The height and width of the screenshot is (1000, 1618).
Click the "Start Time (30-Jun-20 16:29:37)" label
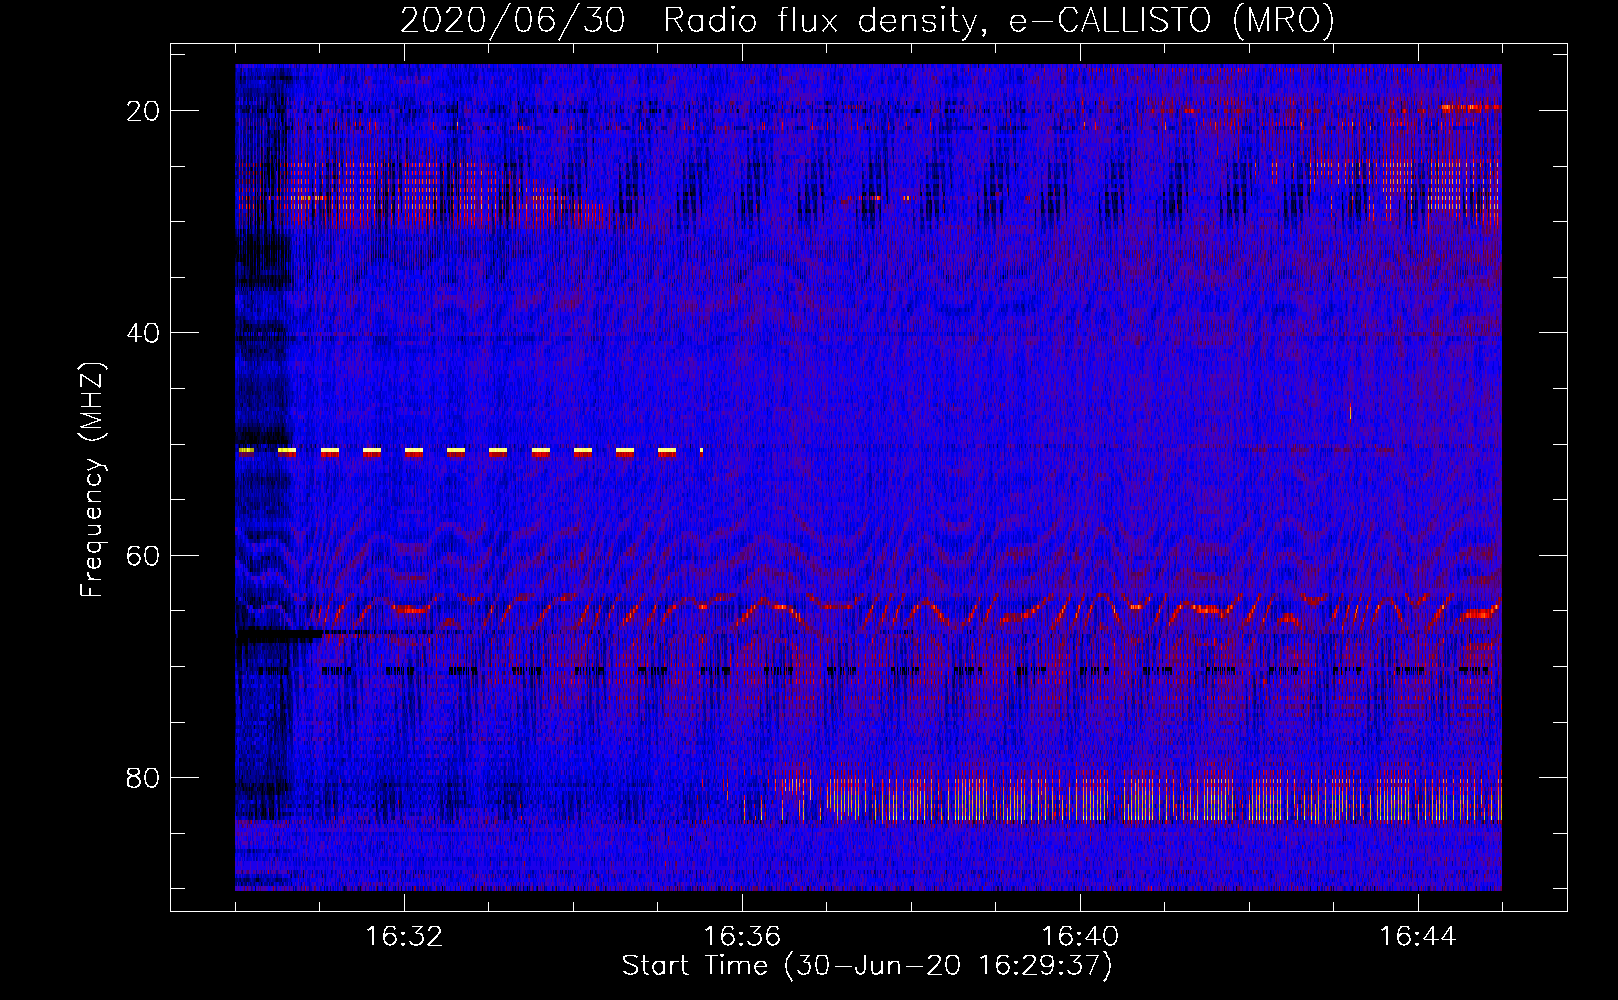click(867, 966)
